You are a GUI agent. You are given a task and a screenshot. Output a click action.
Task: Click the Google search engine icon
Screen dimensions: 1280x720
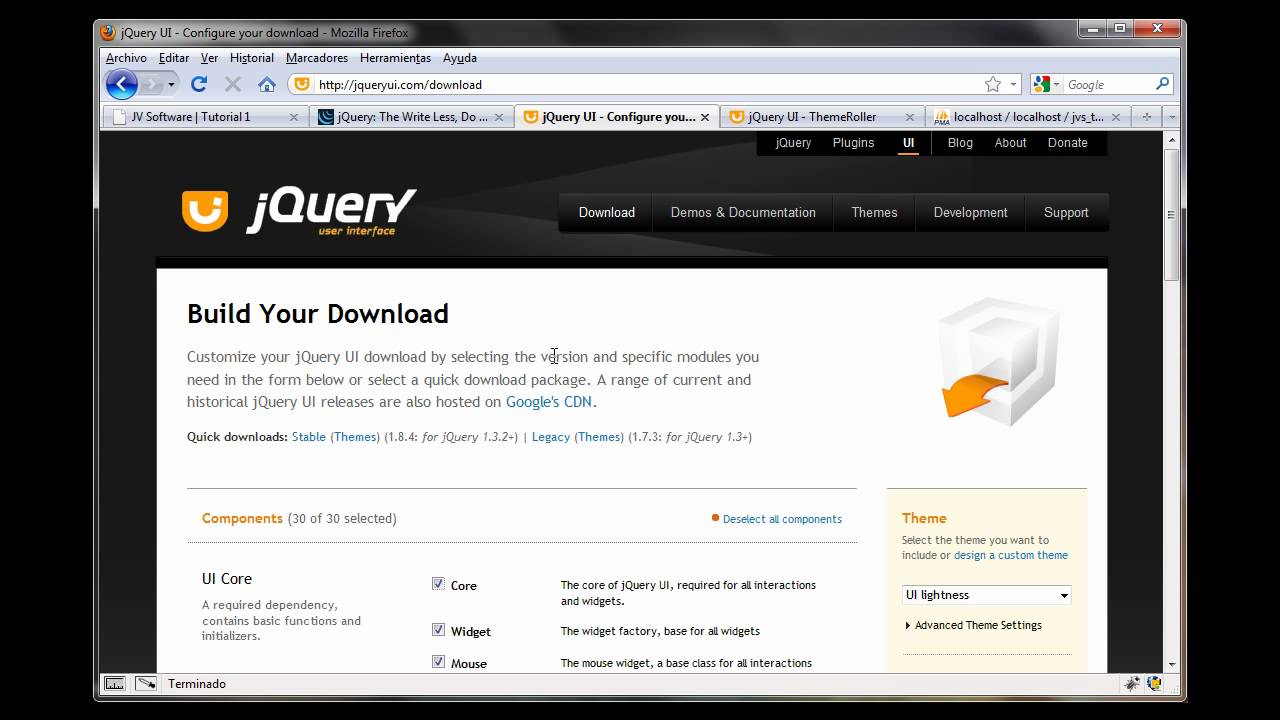(1042, 84)
